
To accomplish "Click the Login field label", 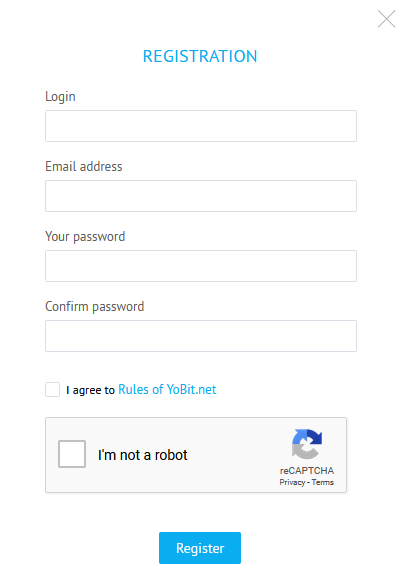I will 60,97.
